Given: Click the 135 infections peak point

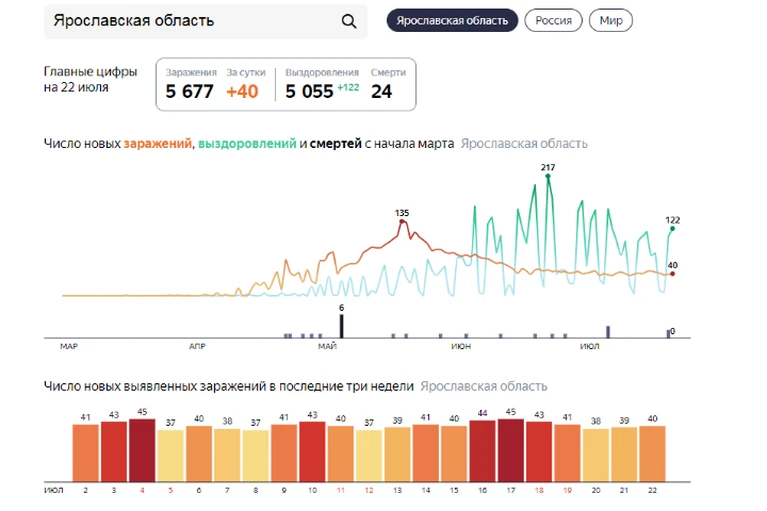Looking at the screenshot, I should click(402, 222).
